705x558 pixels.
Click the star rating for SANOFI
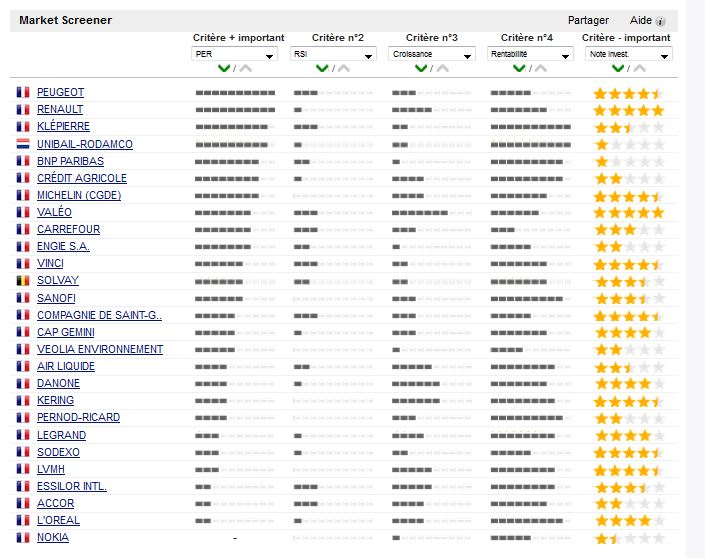(x=629, y=298)
